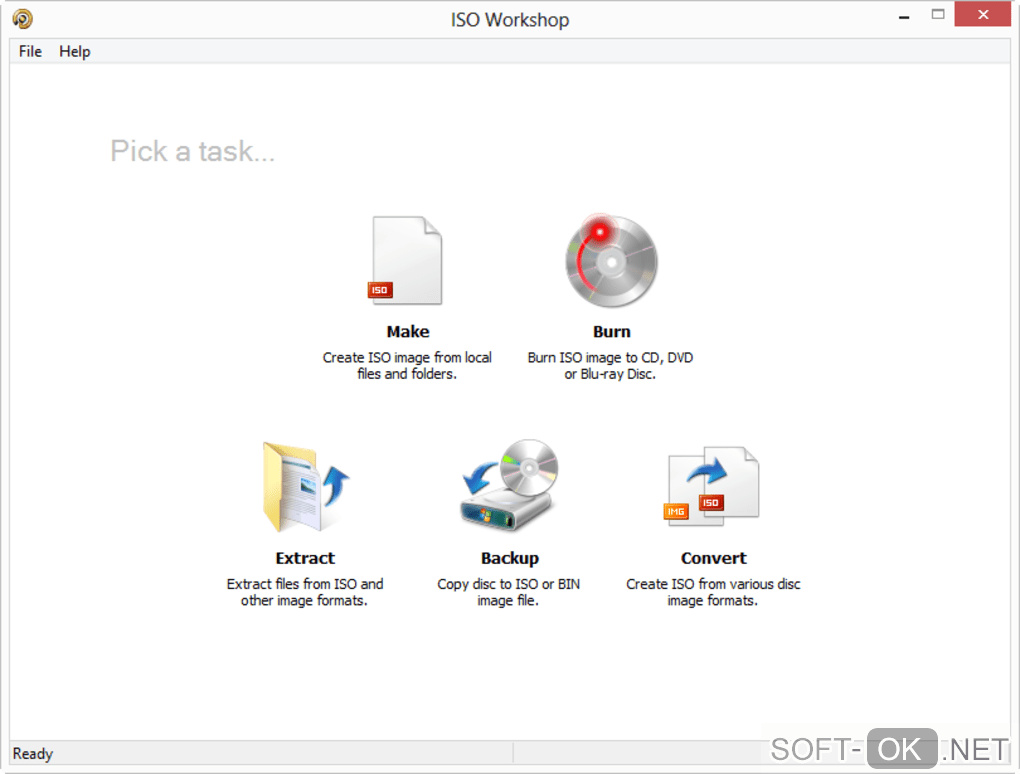Open the Help menu
1020x774 pixels.
[75, 51]
